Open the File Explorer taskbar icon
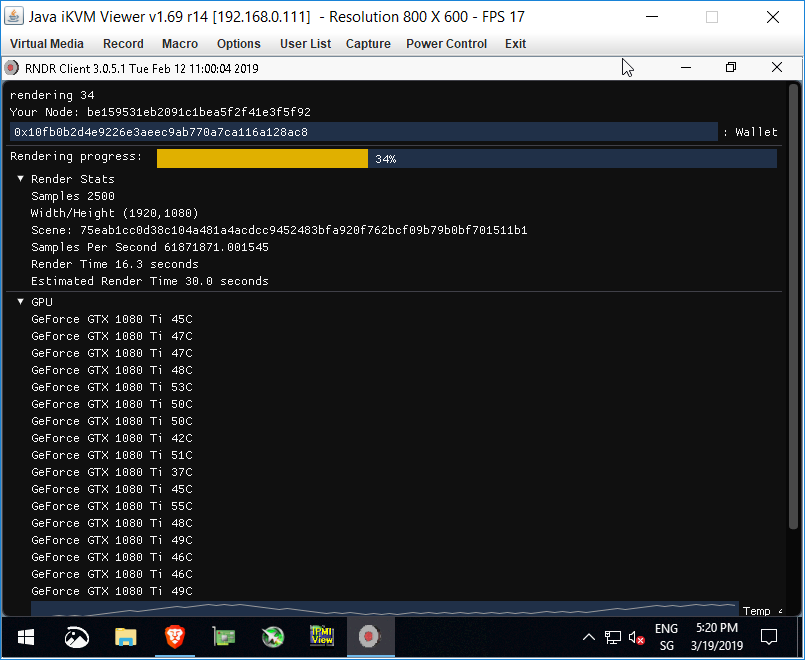 (x=125, y=637)
